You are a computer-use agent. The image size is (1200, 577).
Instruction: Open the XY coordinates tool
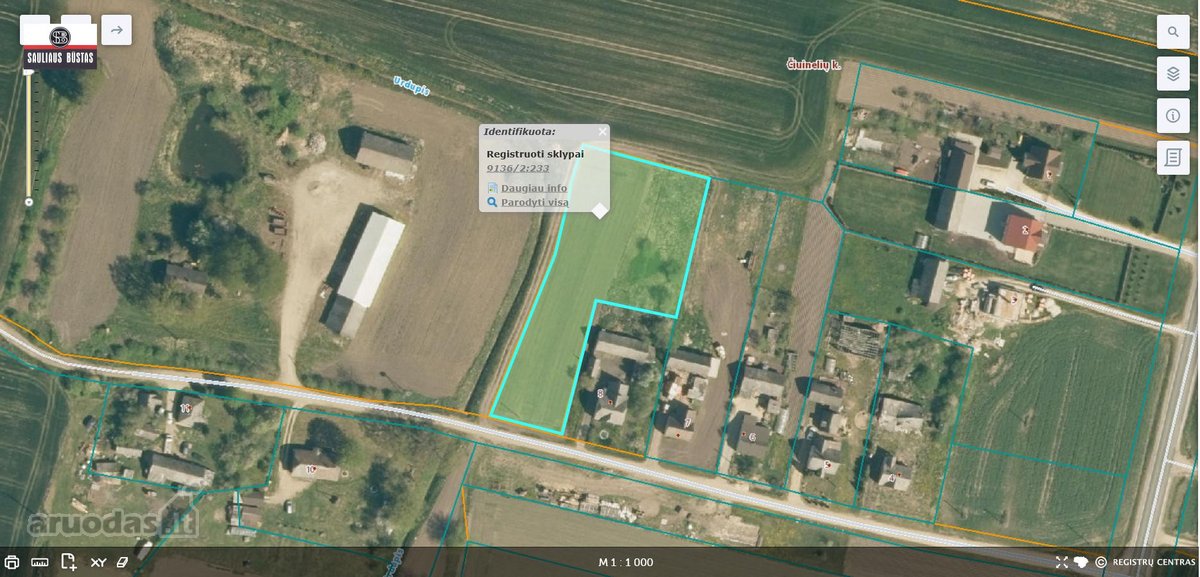(98, 562)
